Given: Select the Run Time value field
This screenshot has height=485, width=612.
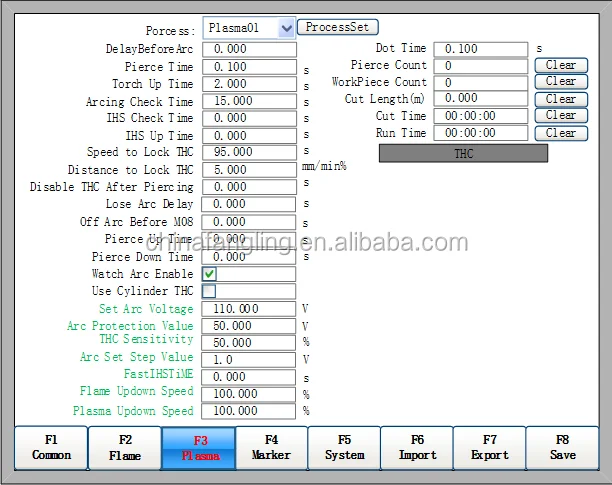Looking at the screenshot, I should tap(481, 133).
